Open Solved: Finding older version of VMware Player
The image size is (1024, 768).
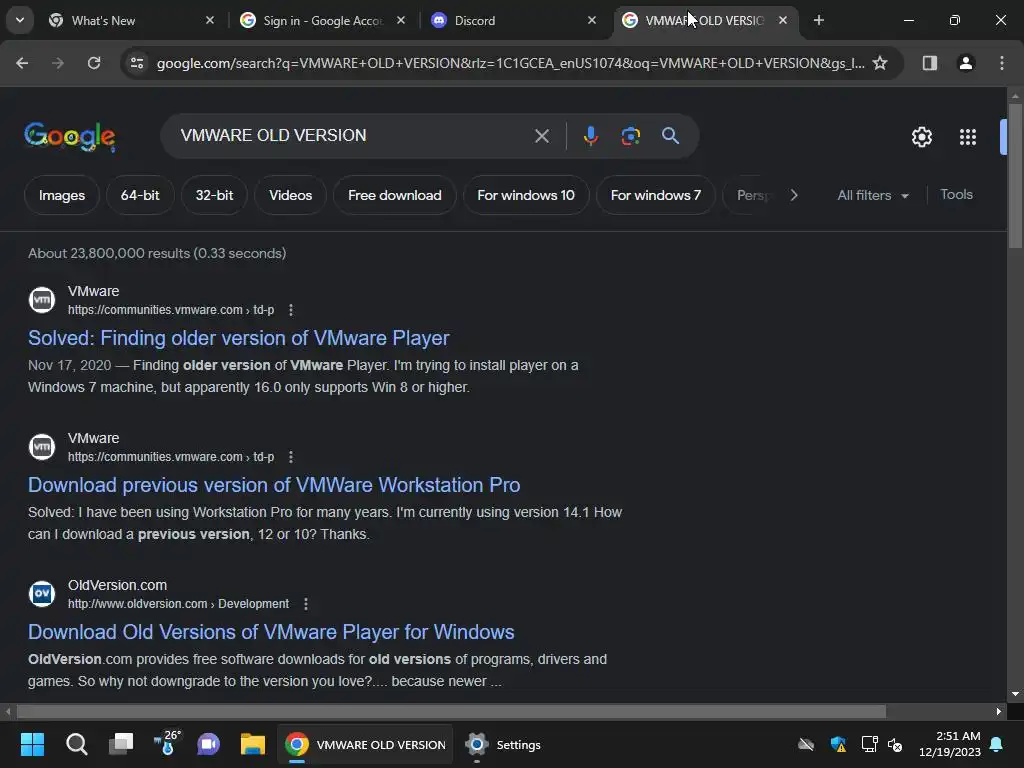pos(238,338)
